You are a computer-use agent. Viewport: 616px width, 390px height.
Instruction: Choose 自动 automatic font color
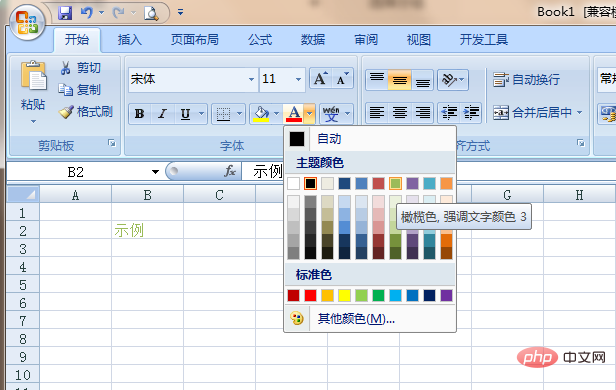pyautogui.click(x=370, y=139)
